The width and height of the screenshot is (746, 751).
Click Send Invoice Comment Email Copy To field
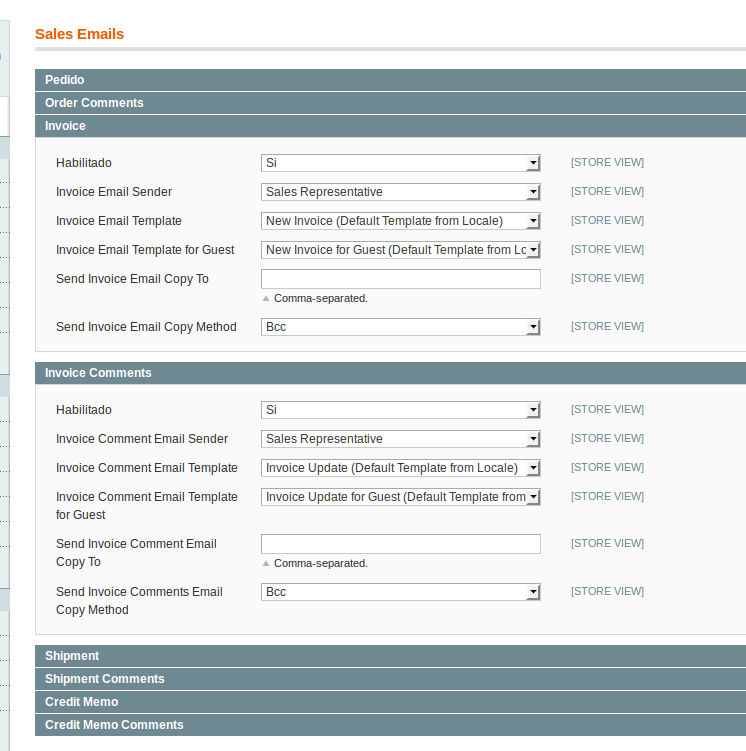pos(400,544)
